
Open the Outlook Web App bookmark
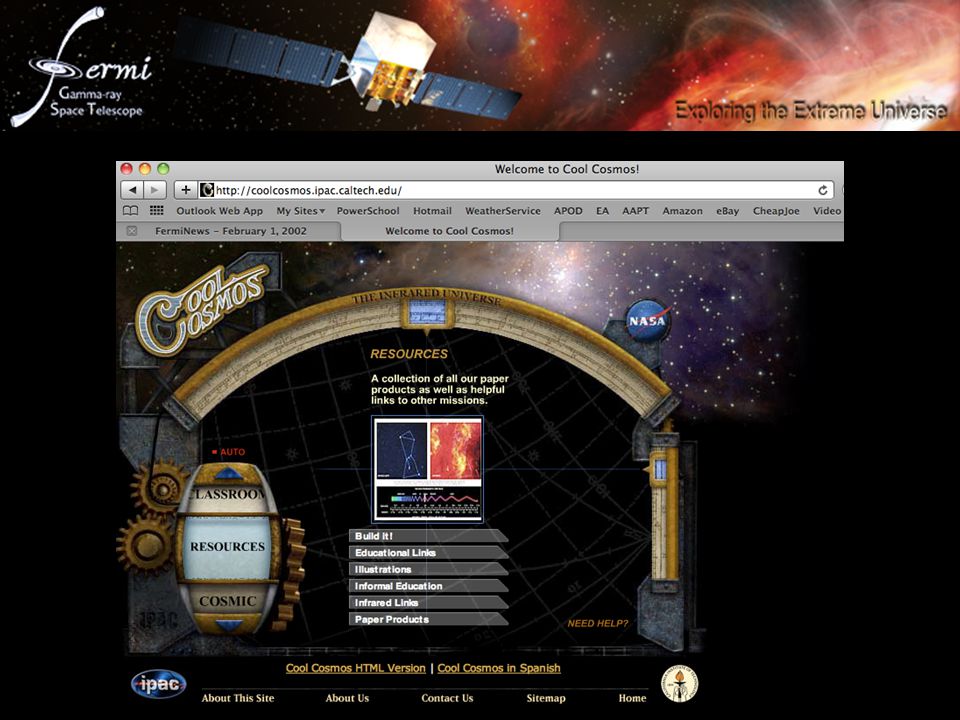(219, 211)
